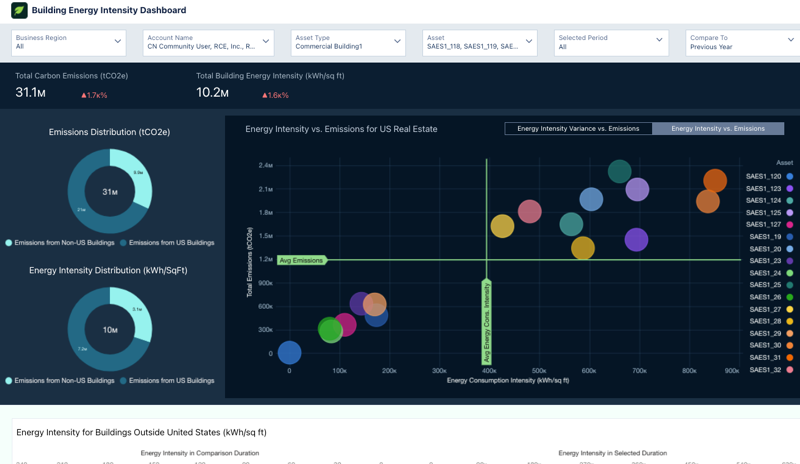Select SAES1_24 legend label
This screenshot has height=464, width=800.
pos(765,273)
